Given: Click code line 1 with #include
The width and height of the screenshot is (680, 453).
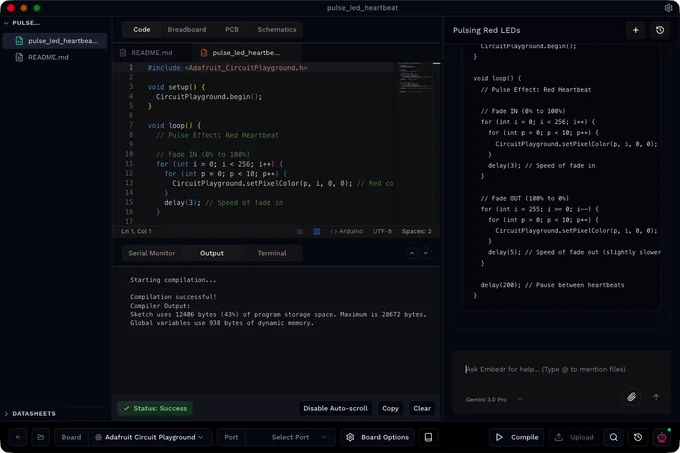Looking at the screenshot, I should [x=227, y=68].
